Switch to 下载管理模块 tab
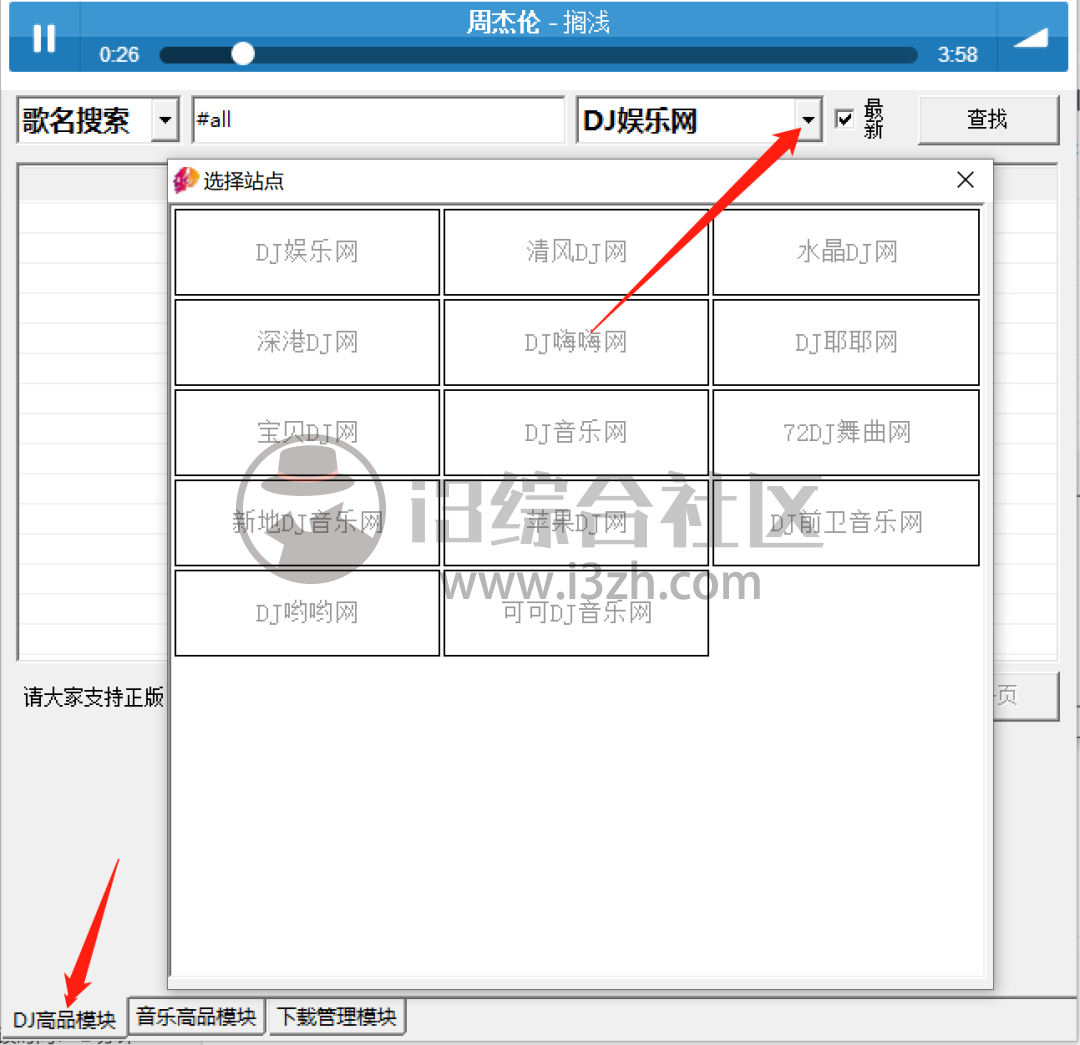 tap(337, 1017)
